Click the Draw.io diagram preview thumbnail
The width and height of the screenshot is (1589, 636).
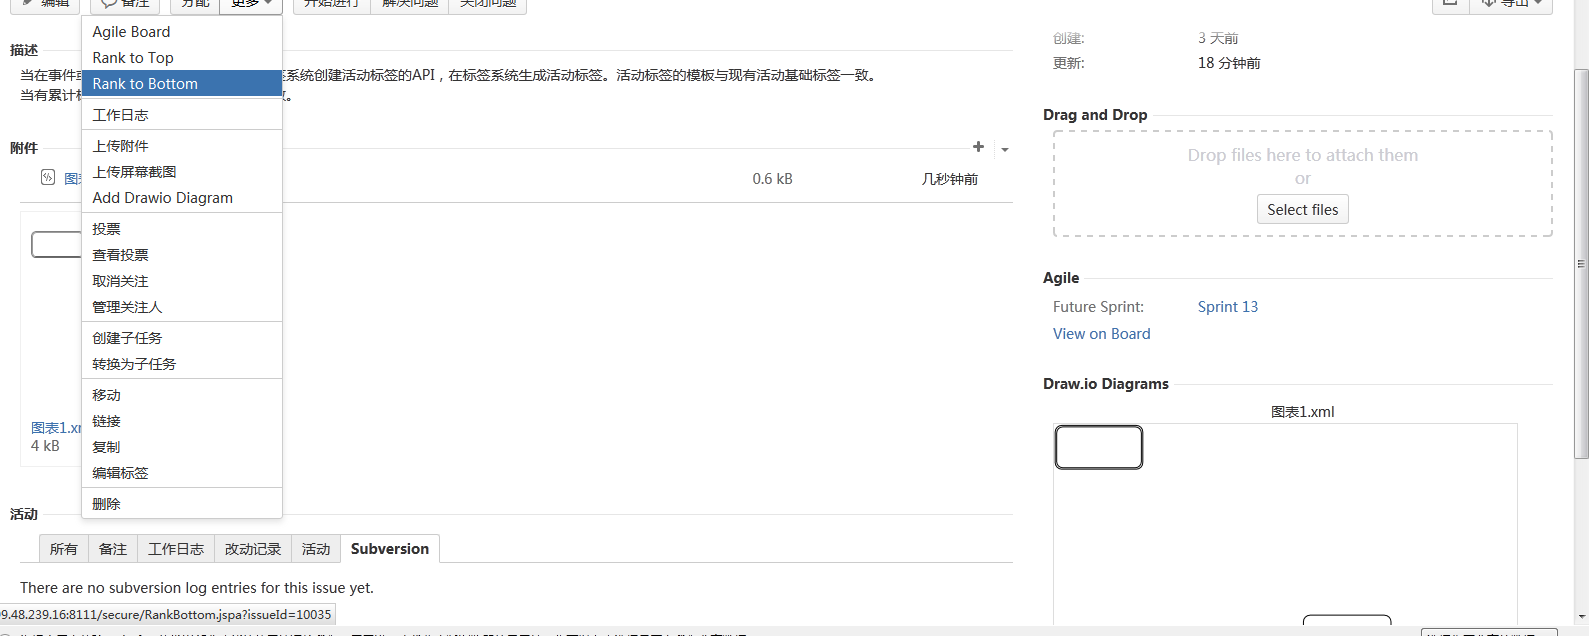pyautogui.click(x=1285, y=520)
